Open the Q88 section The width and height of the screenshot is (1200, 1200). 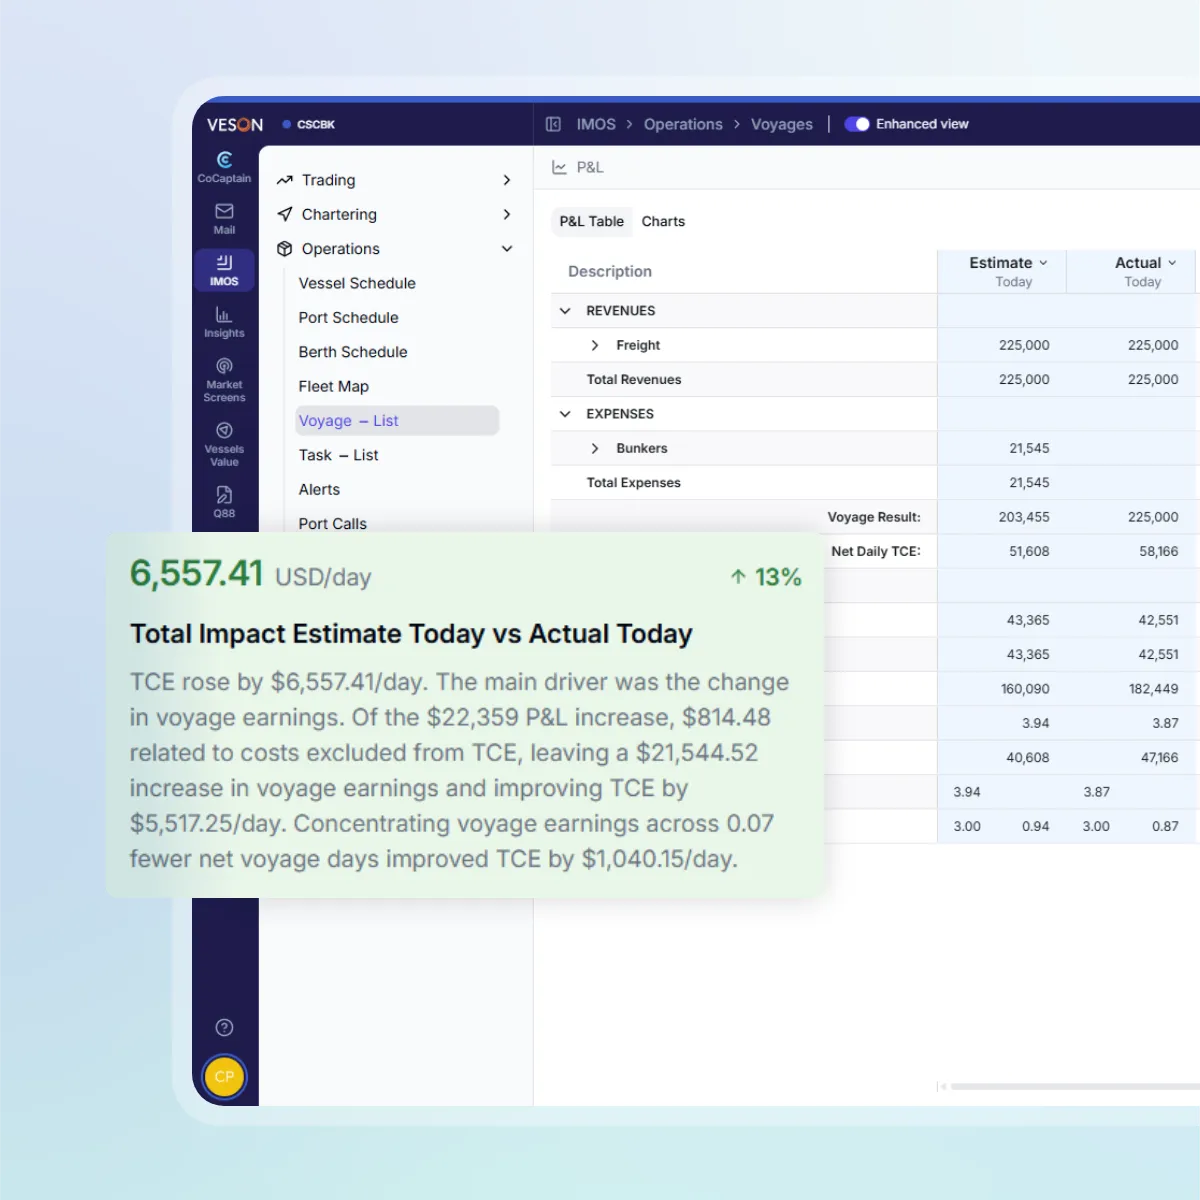click(224, 502)
